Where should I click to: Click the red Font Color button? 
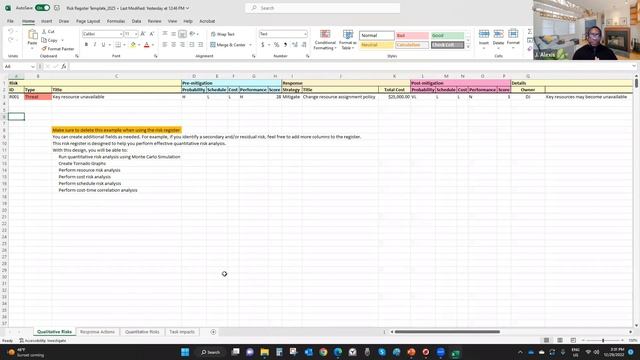(x=147, y=44)
